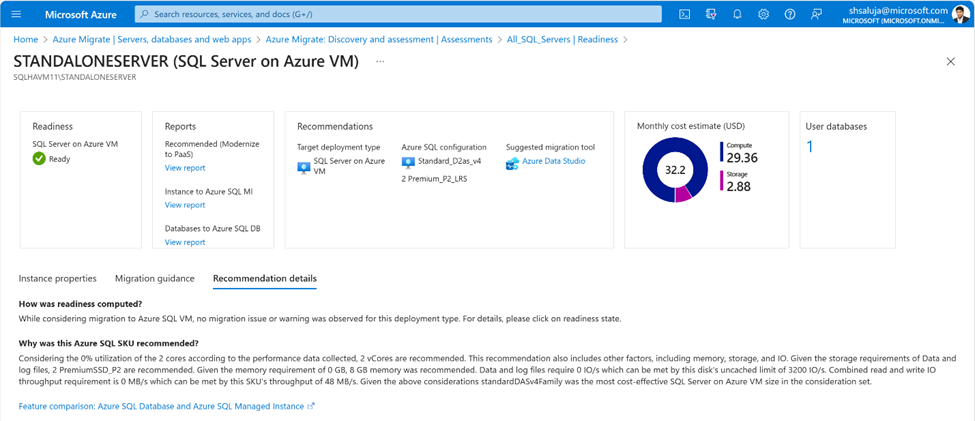The height and width of the screenshot is (421, 975).
Task: Click the 32.2 total cost in donut center
Action: (675, 170)
